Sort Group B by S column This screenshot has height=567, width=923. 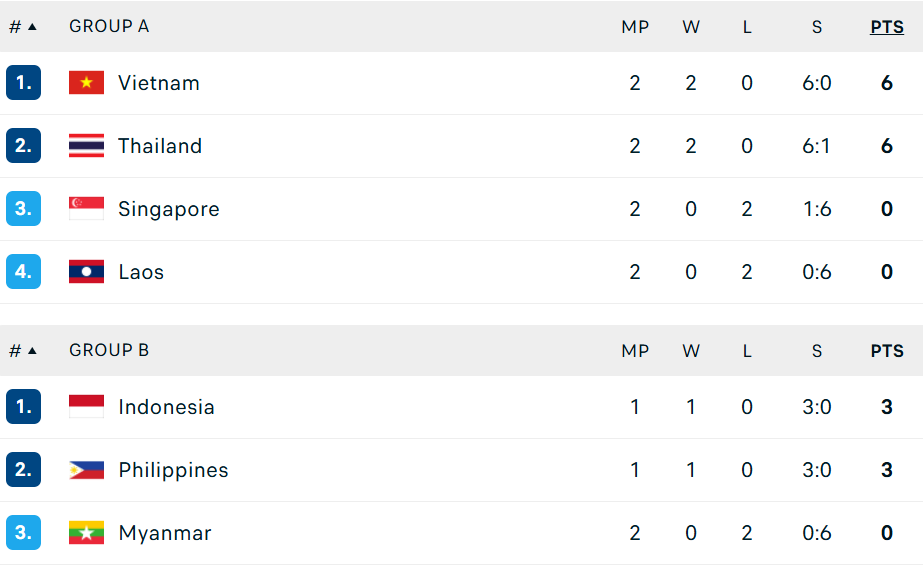point(817,351)
